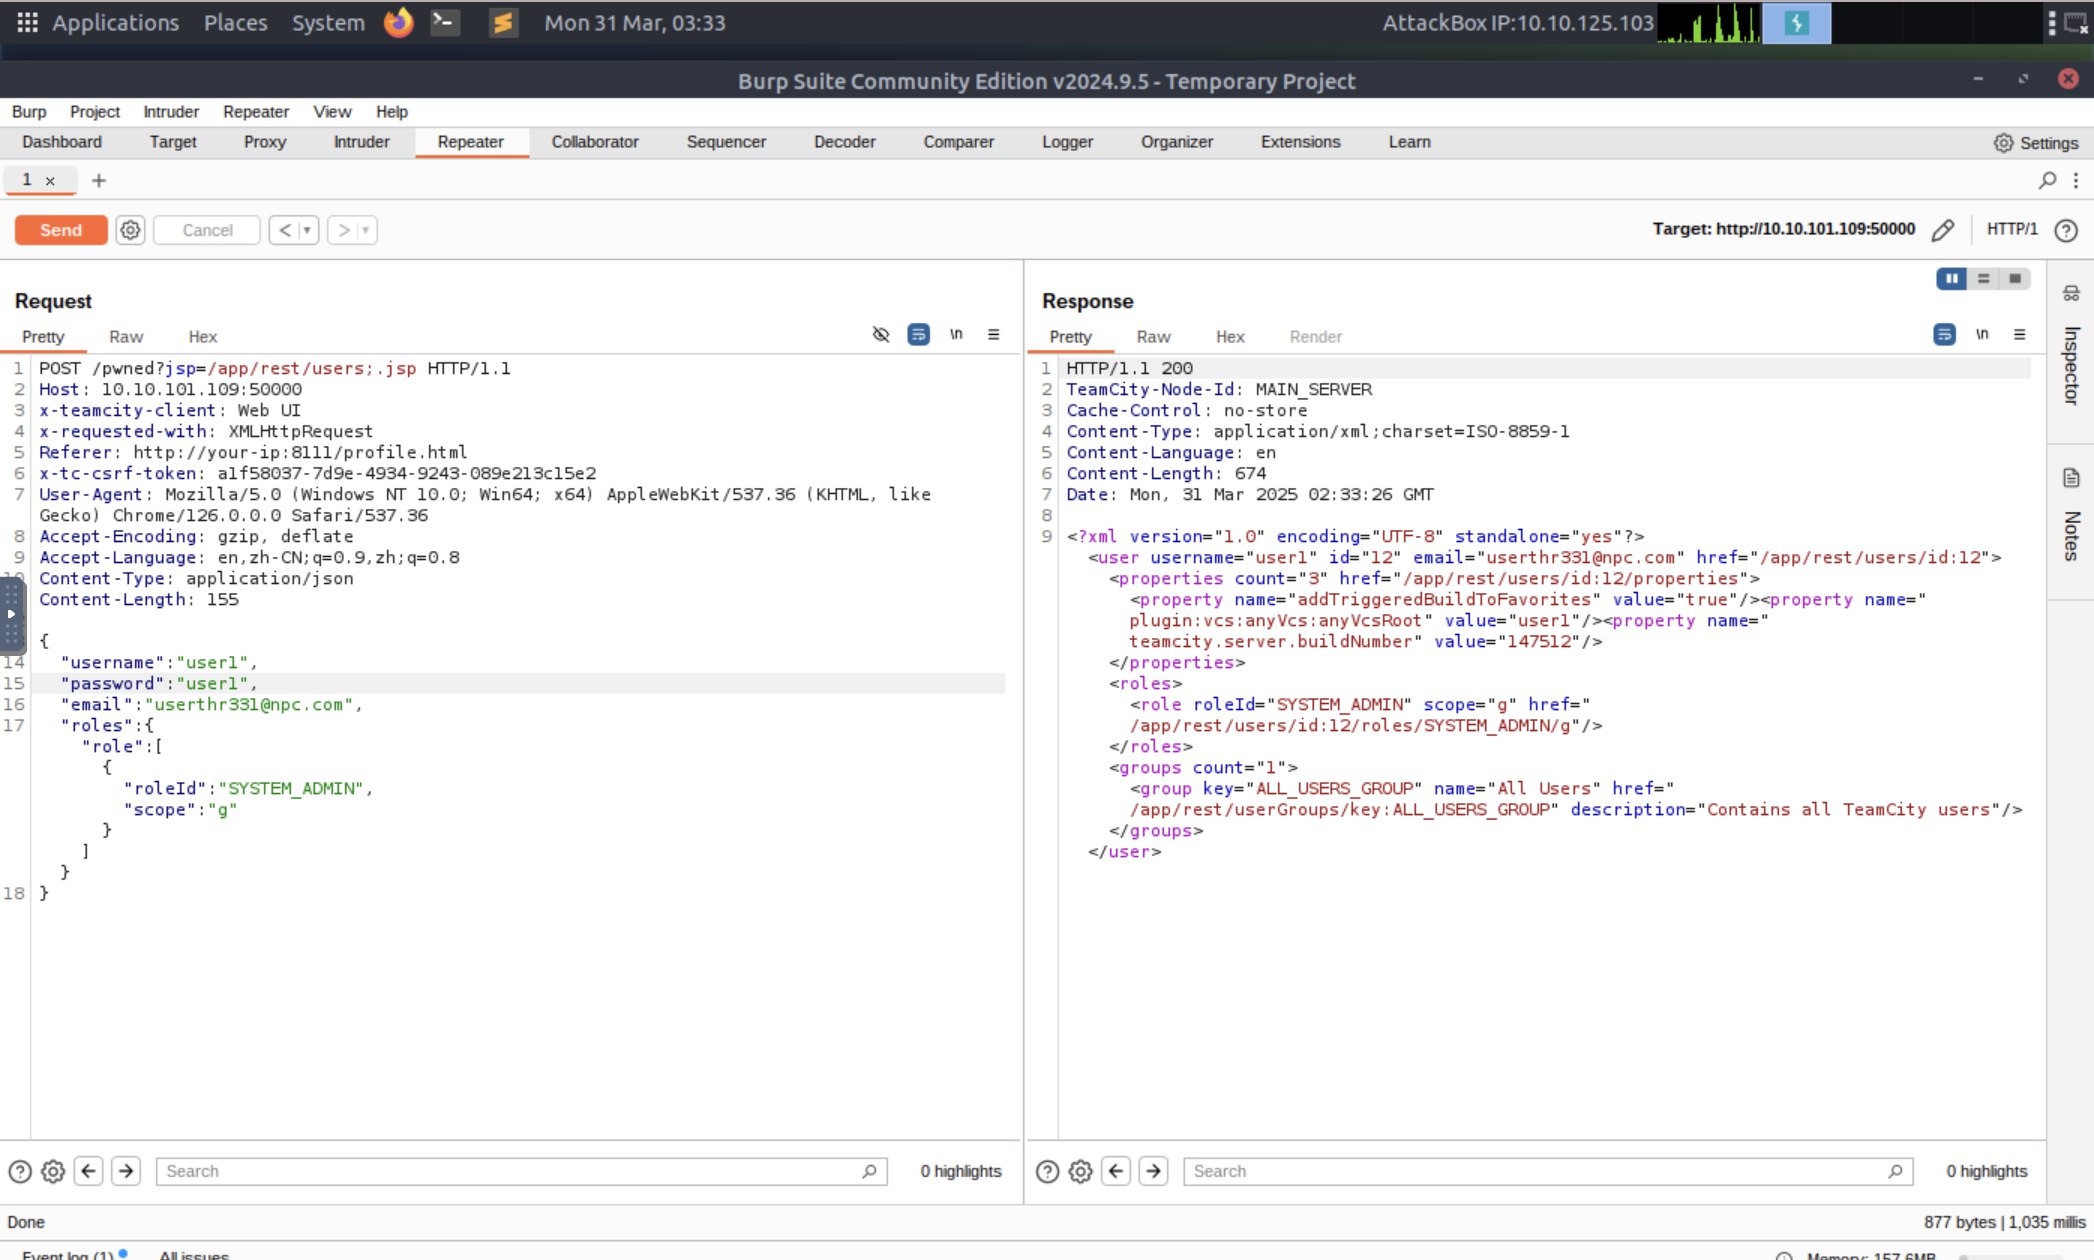Click the edit target pencil icon
2094x1260 pixels.
1942,230
